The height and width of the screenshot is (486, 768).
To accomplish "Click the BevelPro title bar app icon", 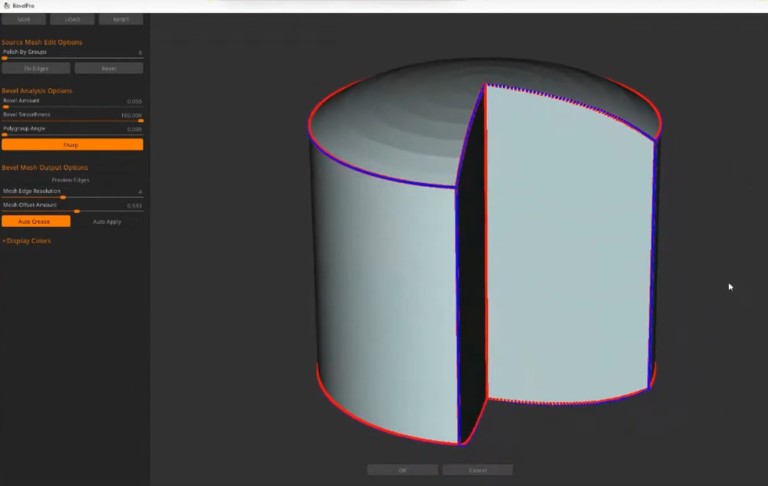I will point(6,5).
